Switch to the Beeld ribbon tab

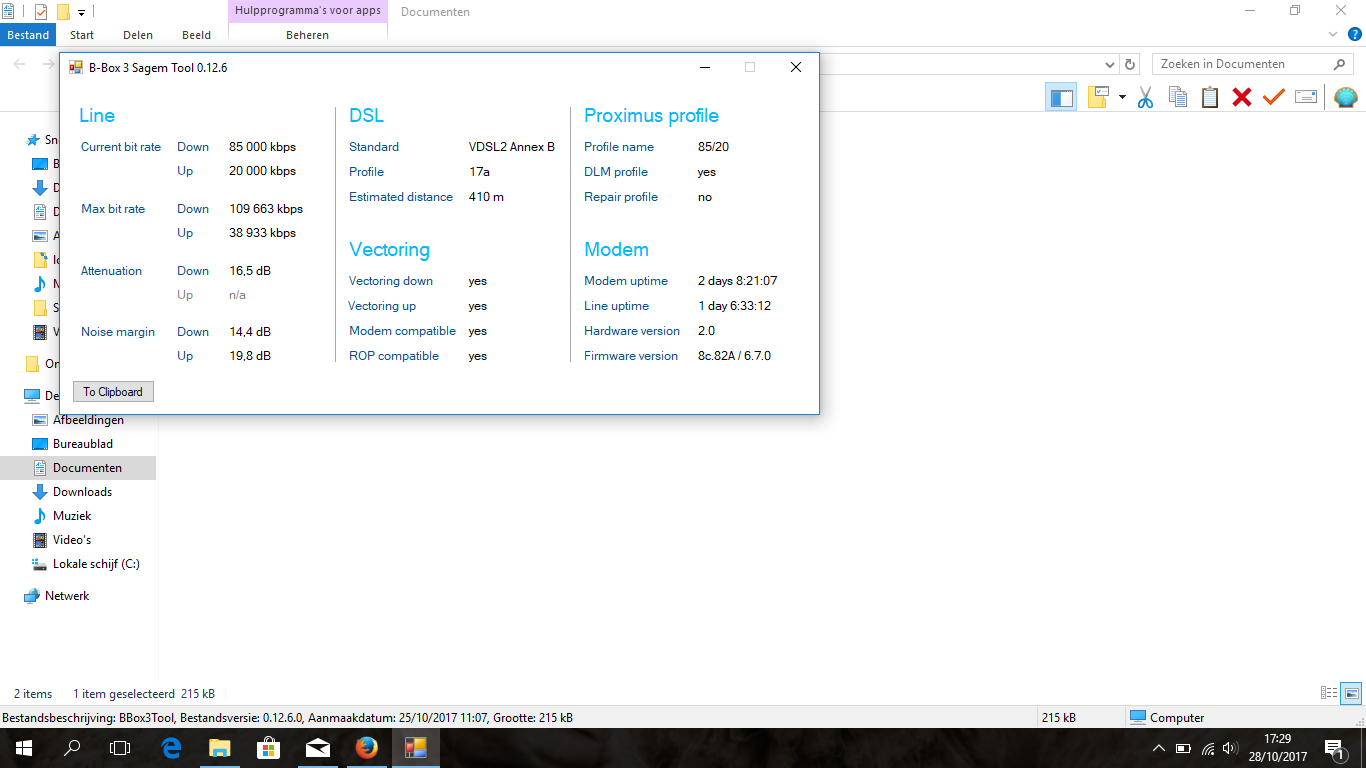coord(196,35)
